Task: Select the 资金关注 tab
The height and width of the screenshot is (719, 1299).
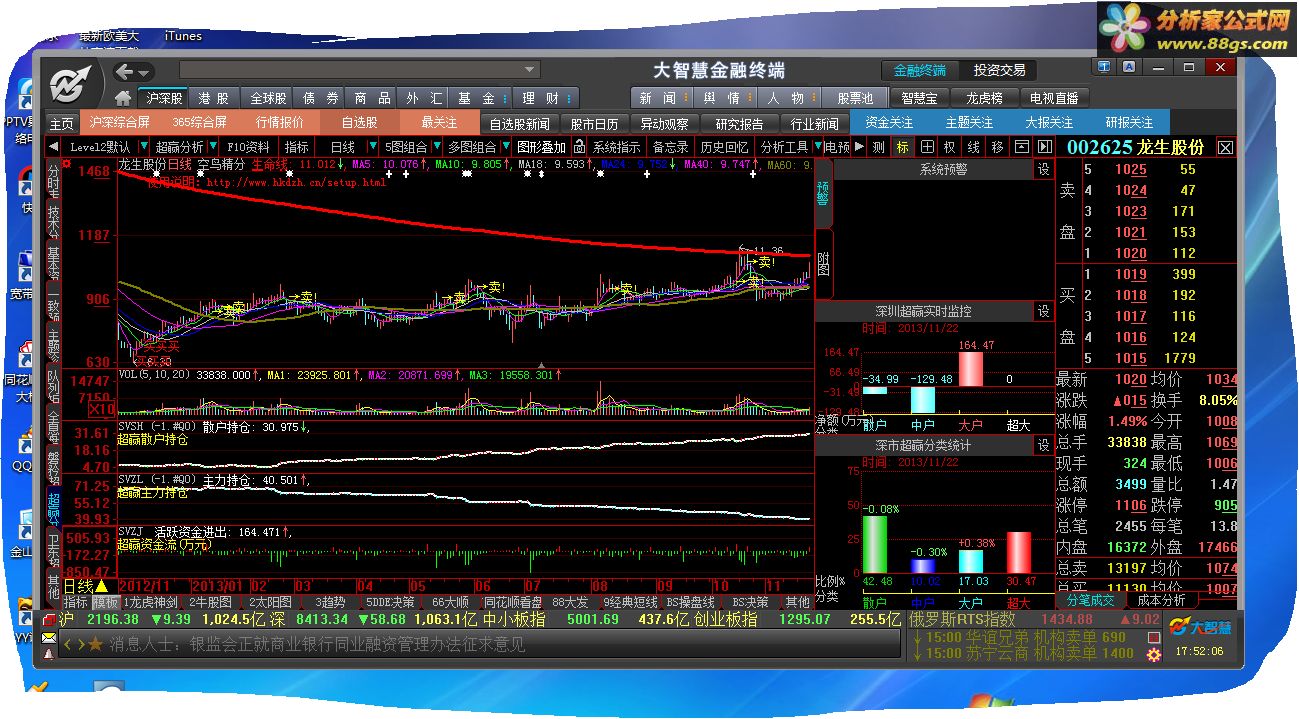Action: (x=889, y=123)
